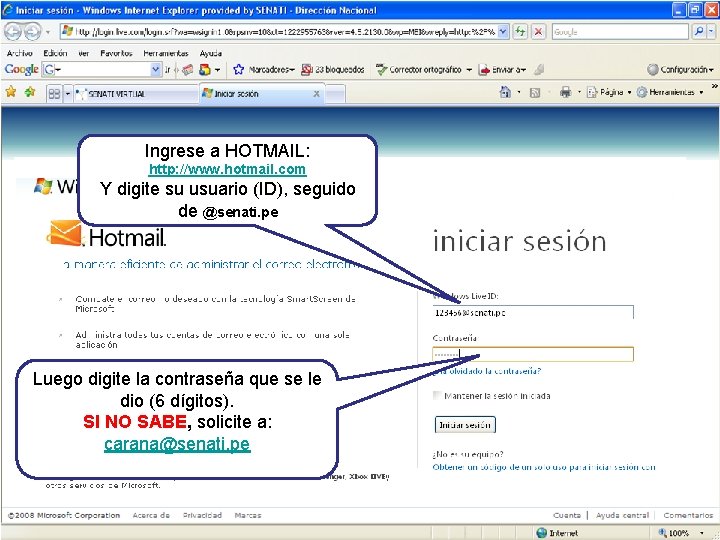
Task: Expand the address bar history dropdown
Action: [x=503, y=31]
